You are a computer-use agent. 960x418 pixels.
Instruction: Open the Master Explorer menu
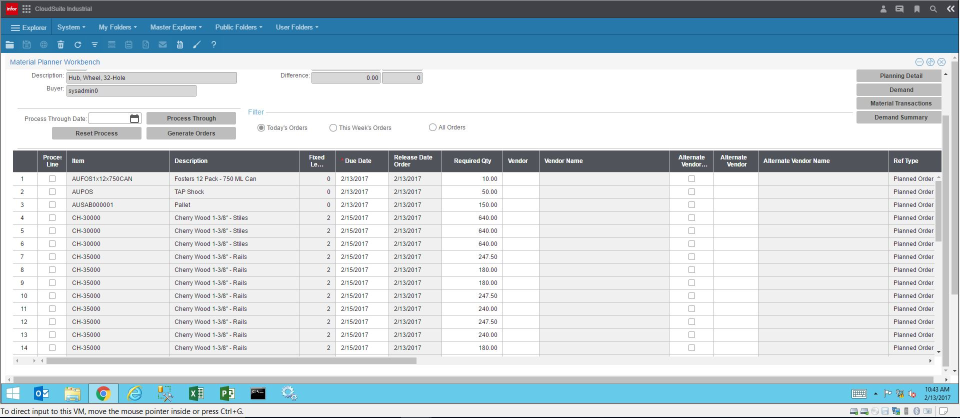(x=177, y=27)
